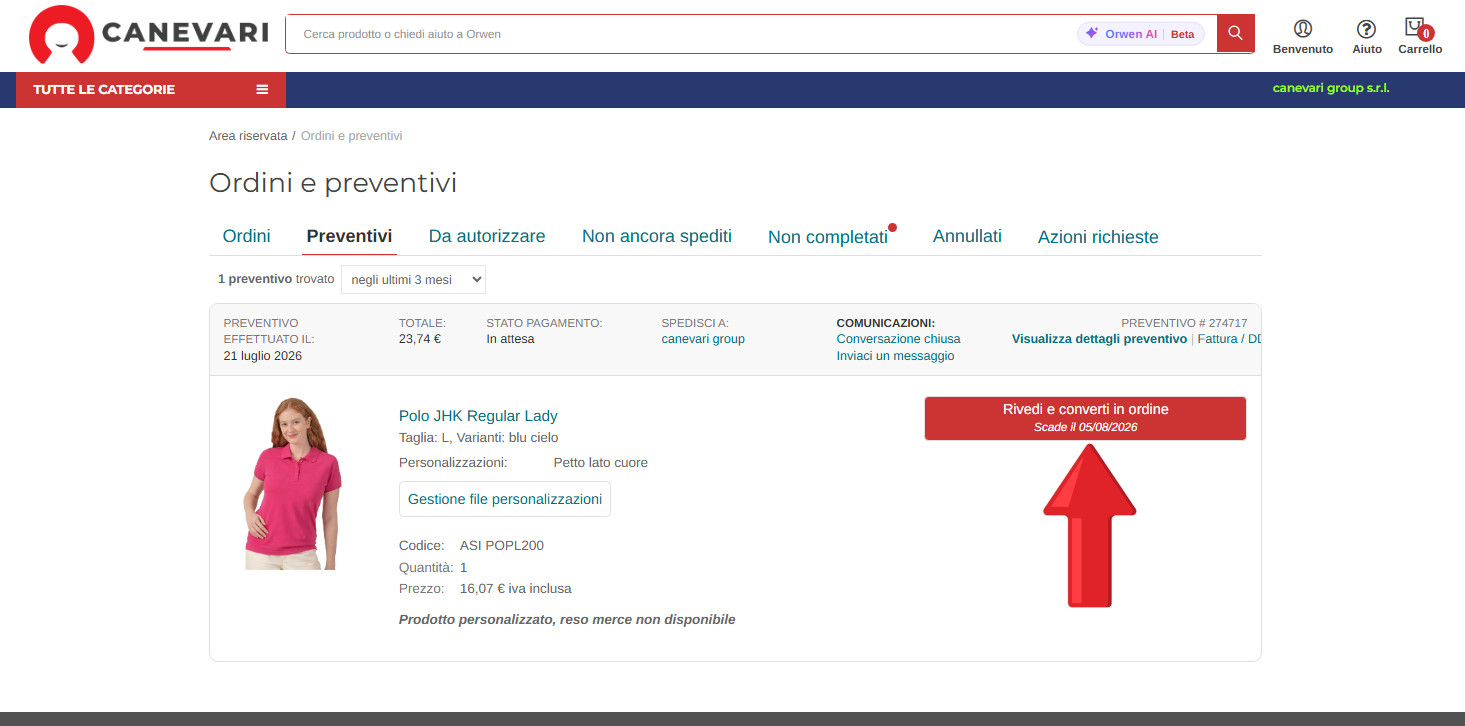Click the price 16,07 € iva inclusa
1465x726 pixels.
[x=516, y=589]
